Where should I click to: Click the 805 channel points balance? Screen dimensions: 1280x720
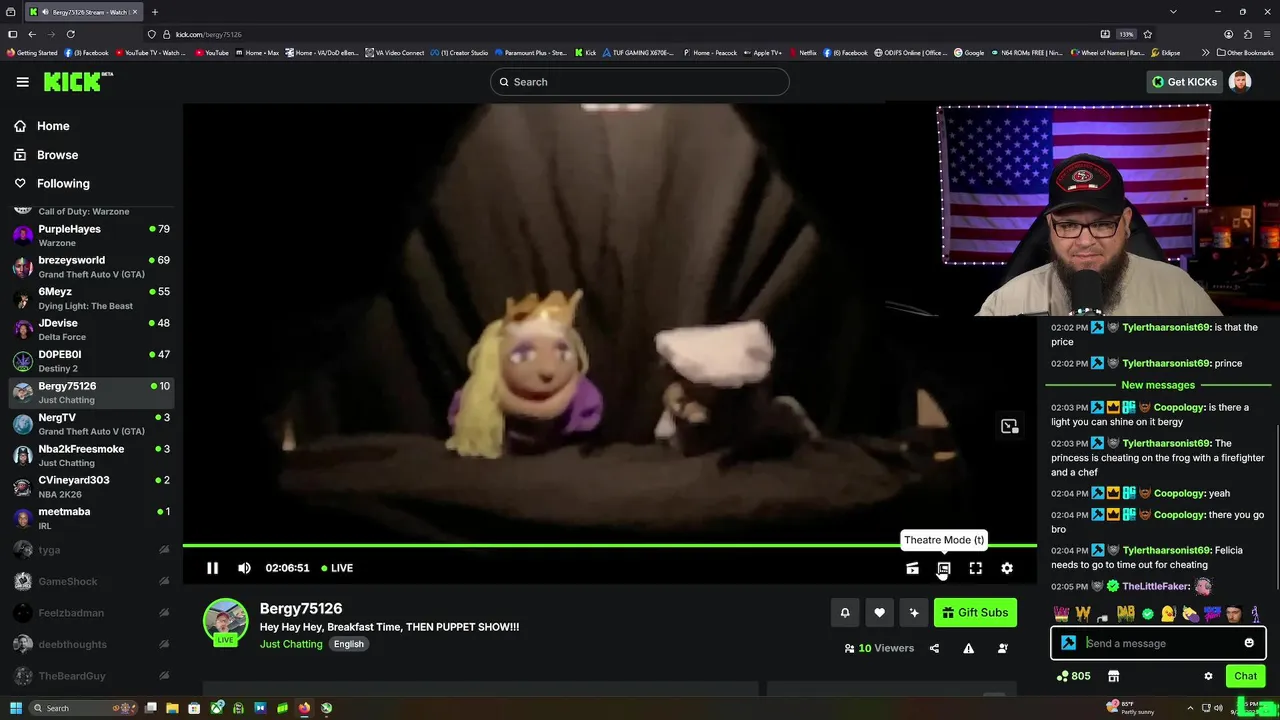coord(1074,676)
